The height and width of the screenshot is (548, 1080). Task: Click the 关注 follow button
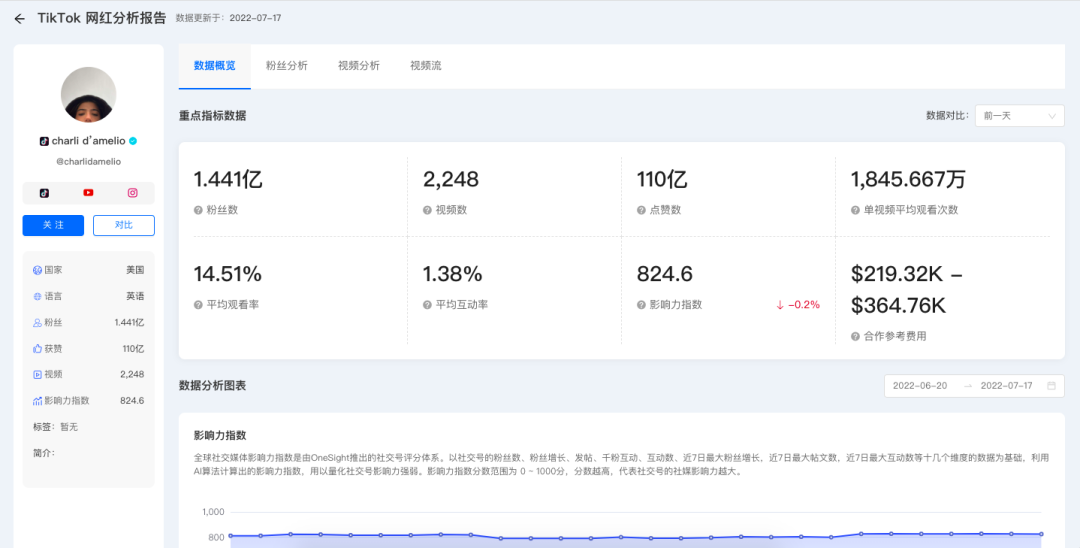tap(53, 225)
